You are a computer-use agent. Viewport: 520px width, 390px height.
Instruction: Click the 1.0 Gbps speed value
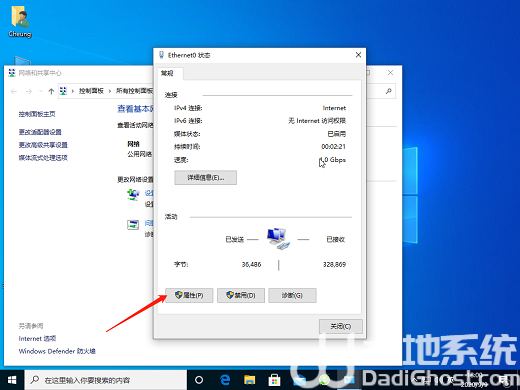click(333, 160)
